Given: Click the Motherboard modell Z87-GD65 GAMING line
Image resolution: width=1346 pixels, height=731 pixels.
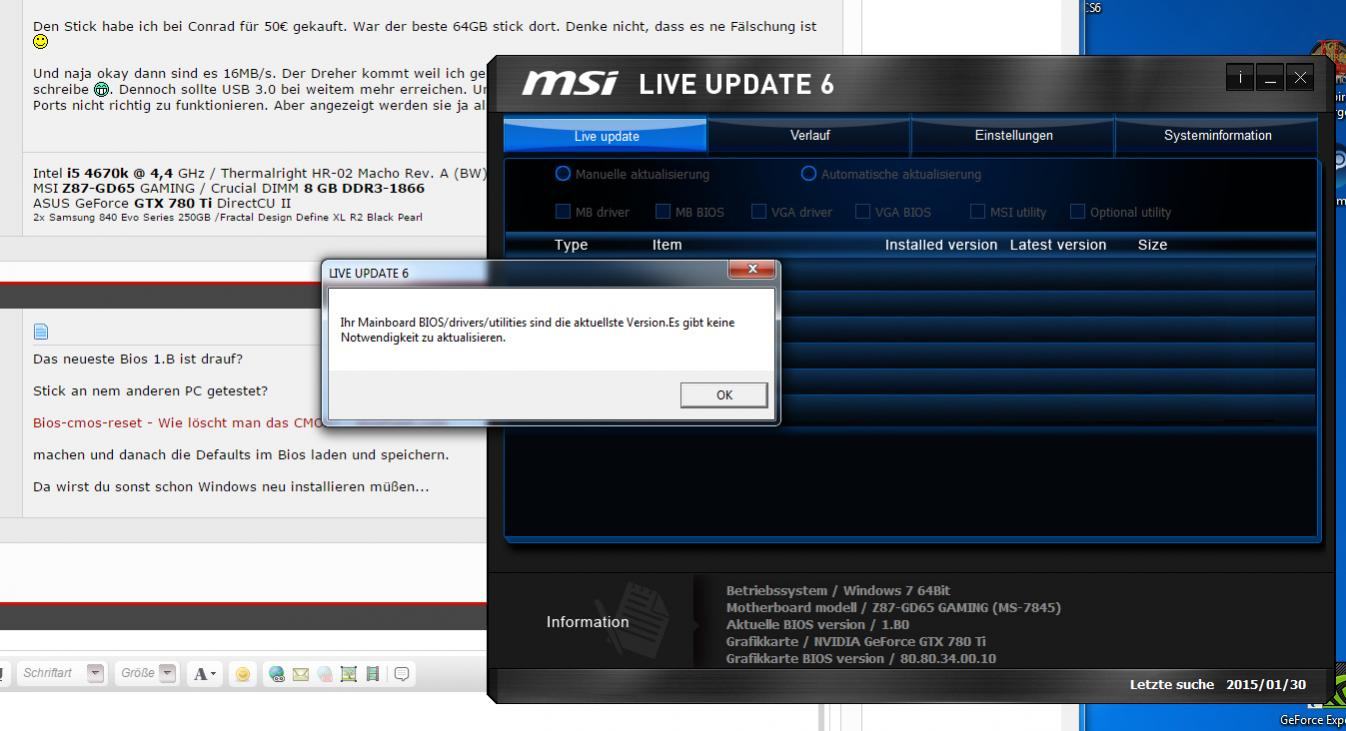Looking at the screenshot, I should point(893,607).
